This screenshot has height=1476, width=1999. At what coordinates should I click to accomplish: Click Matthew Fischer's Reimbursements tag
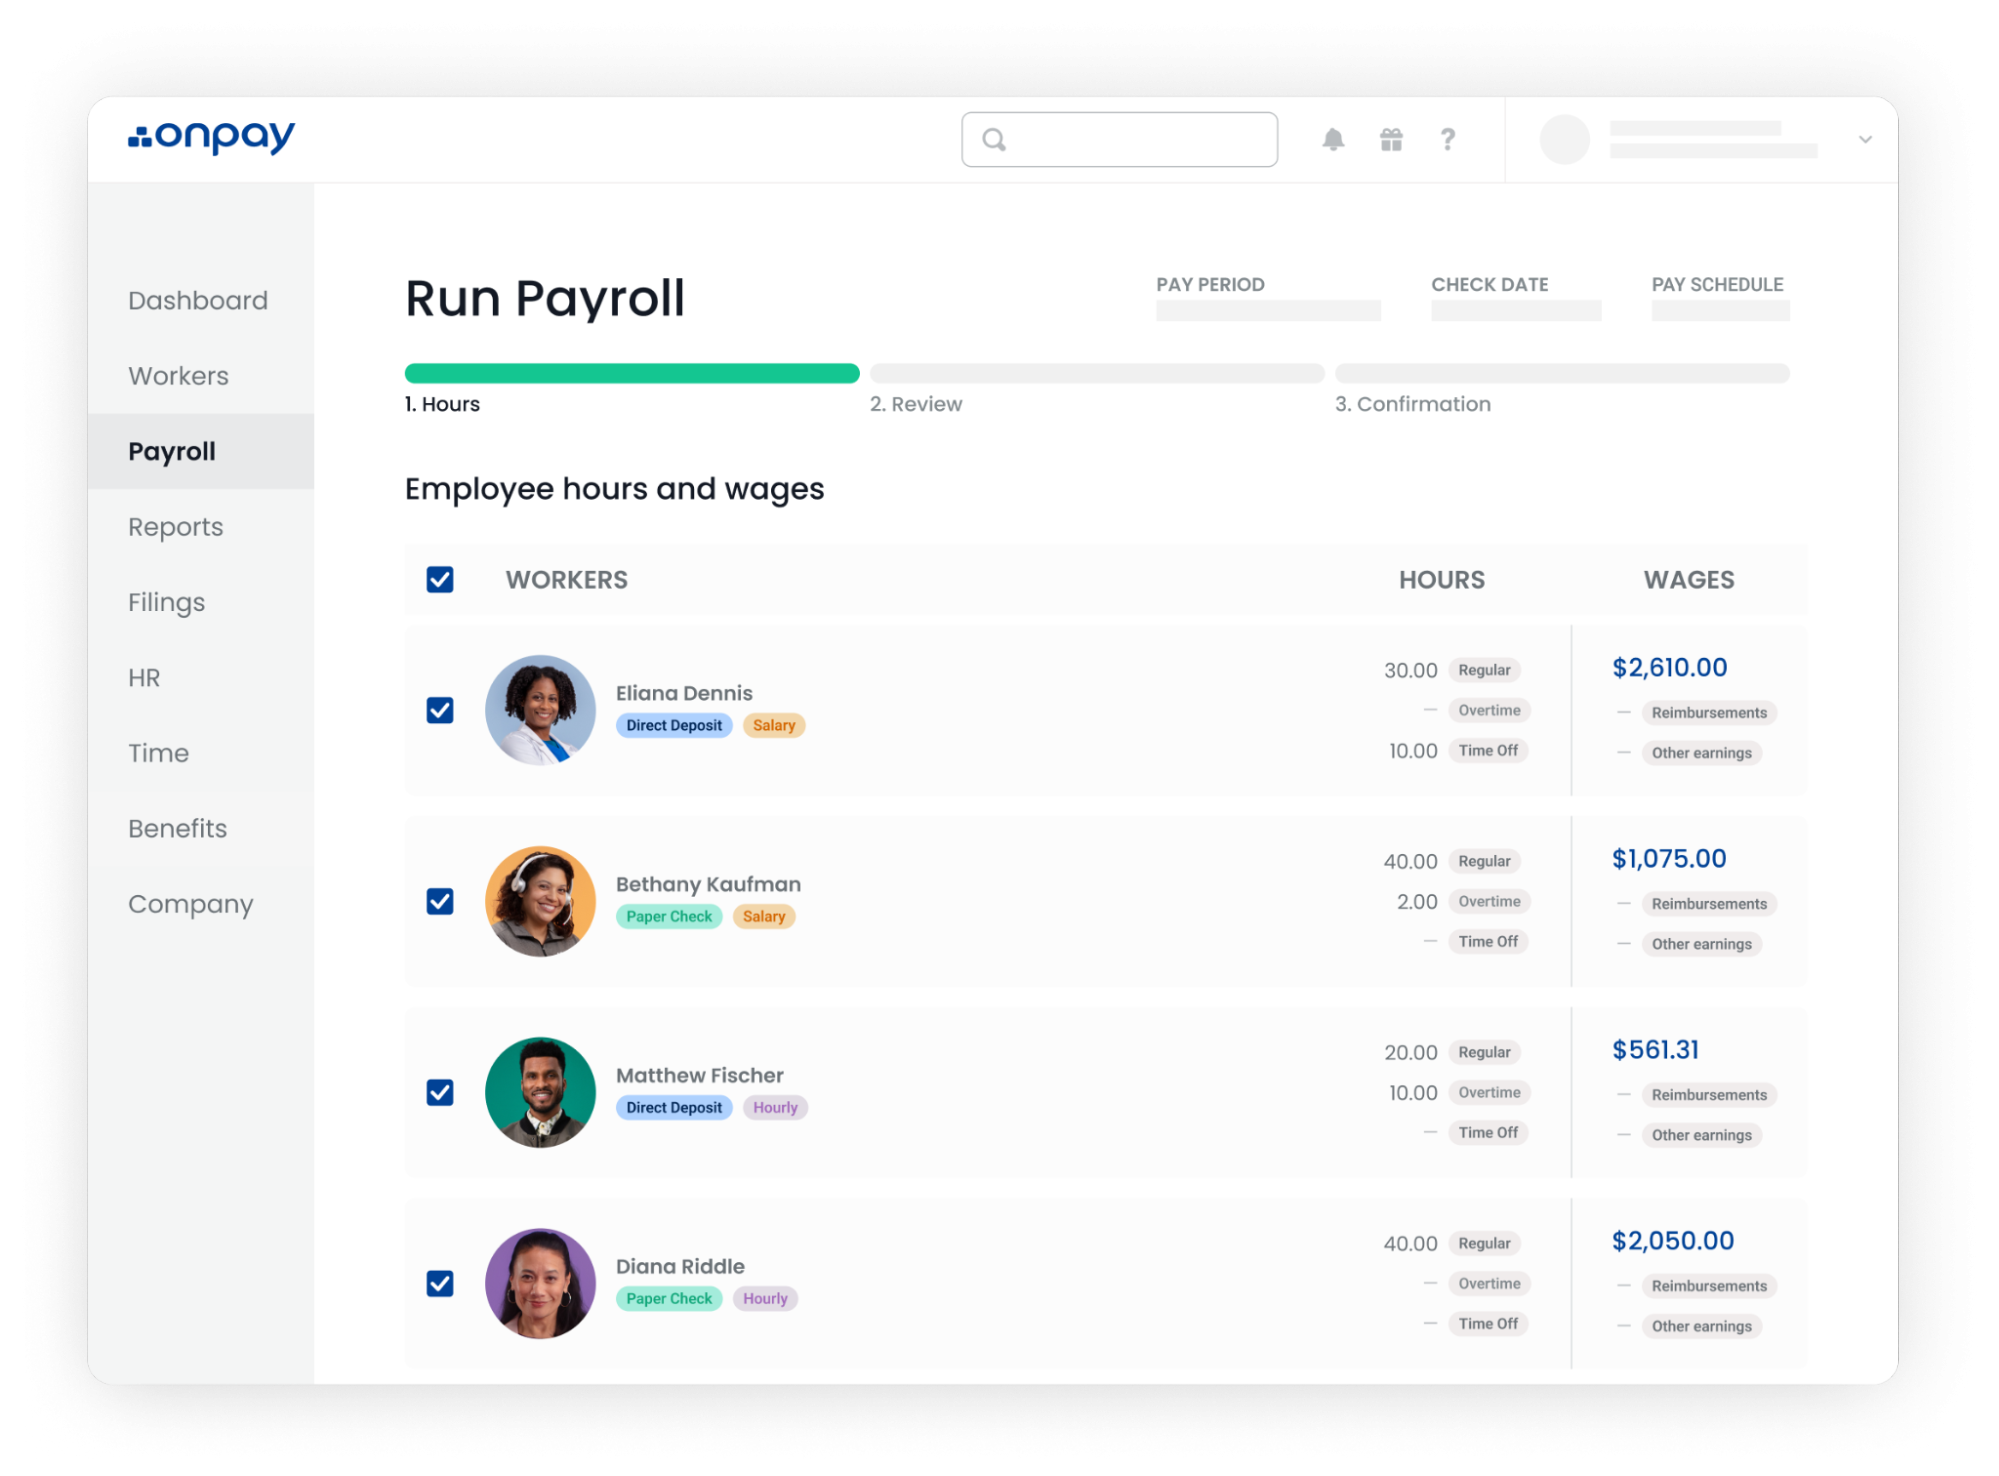(x=1708, y=1095)
